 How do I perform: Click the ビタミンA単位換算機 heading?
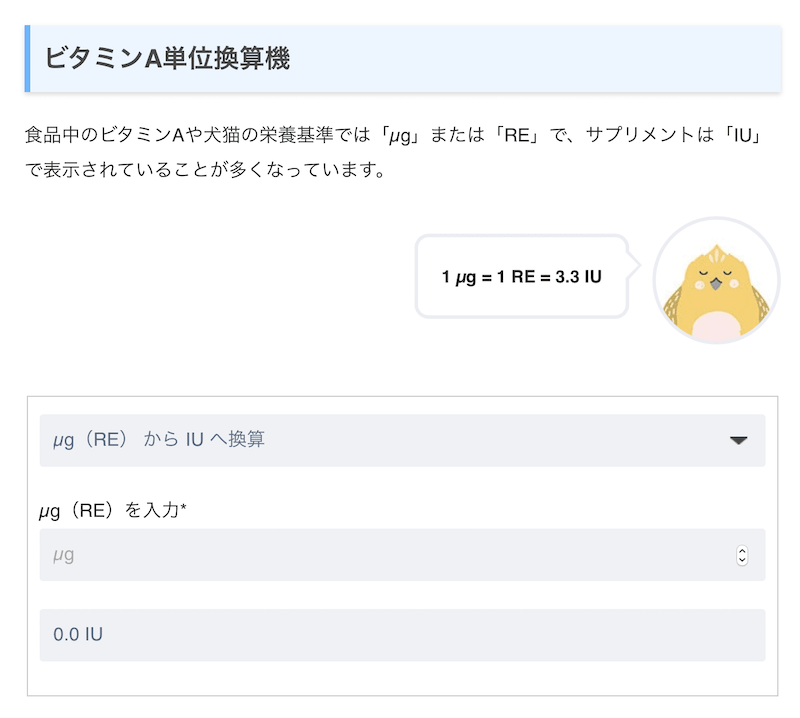click(167, 59)
